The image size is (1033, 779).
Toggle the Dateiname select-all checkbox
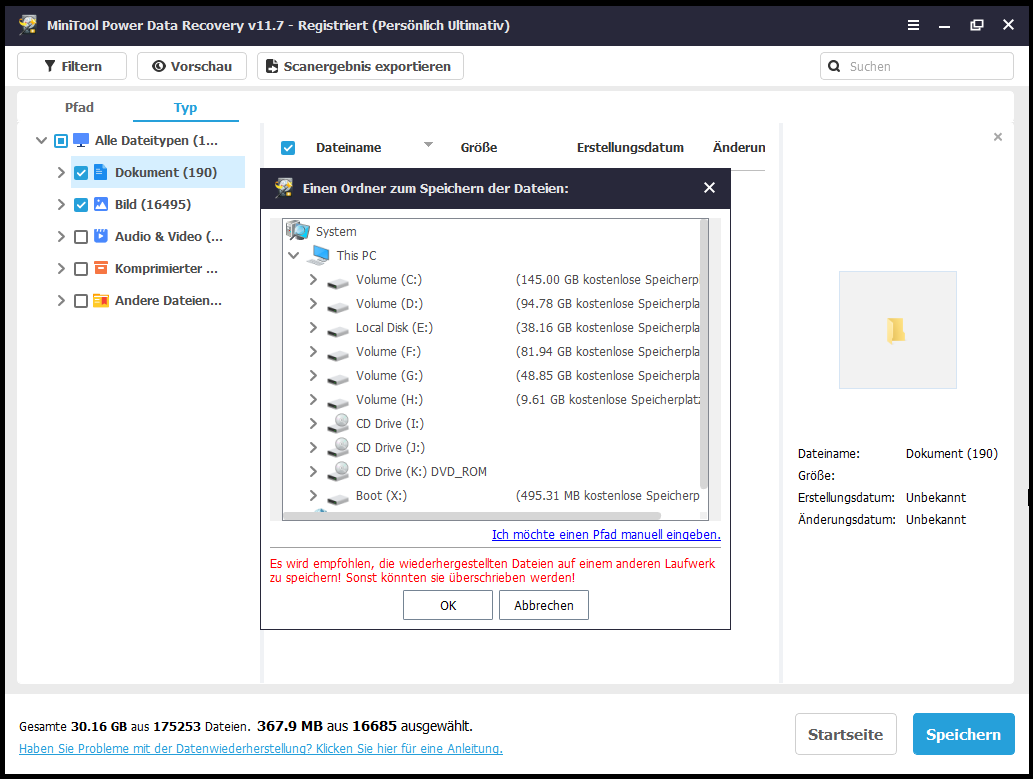(x=288, y=148)
